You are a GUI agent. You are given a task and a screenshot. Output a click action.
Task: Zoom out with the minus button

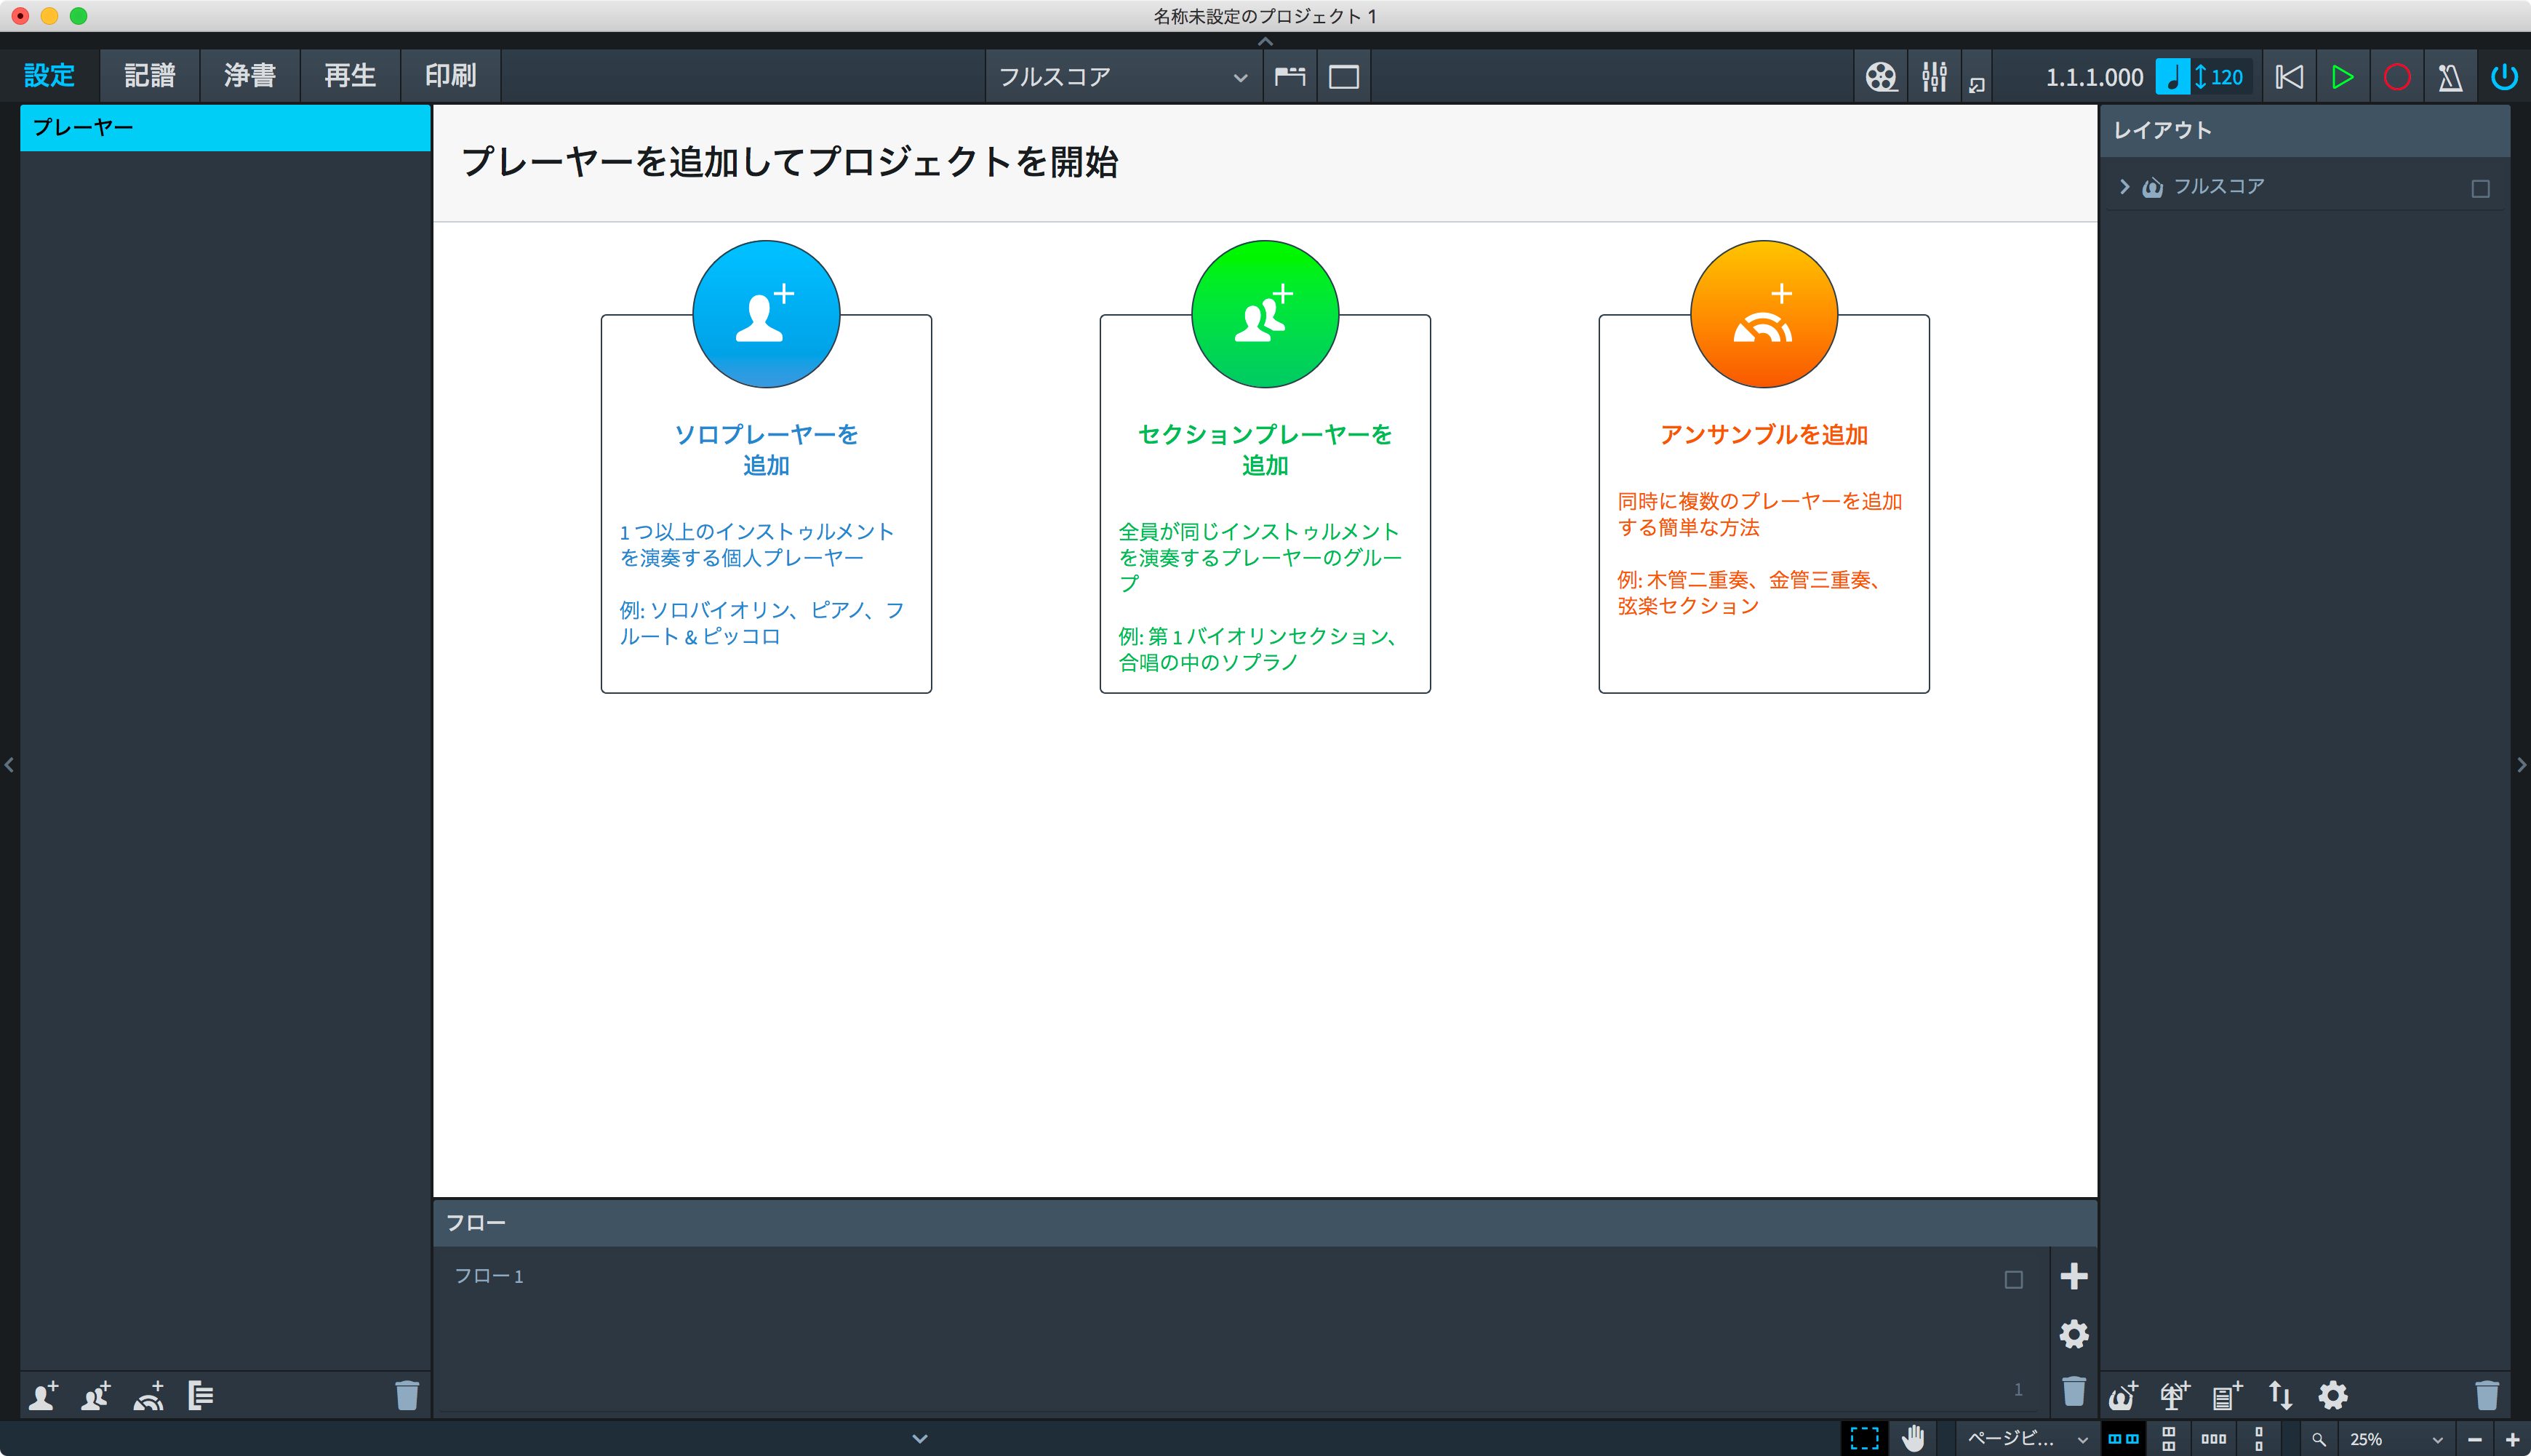pos(2475,1440)
